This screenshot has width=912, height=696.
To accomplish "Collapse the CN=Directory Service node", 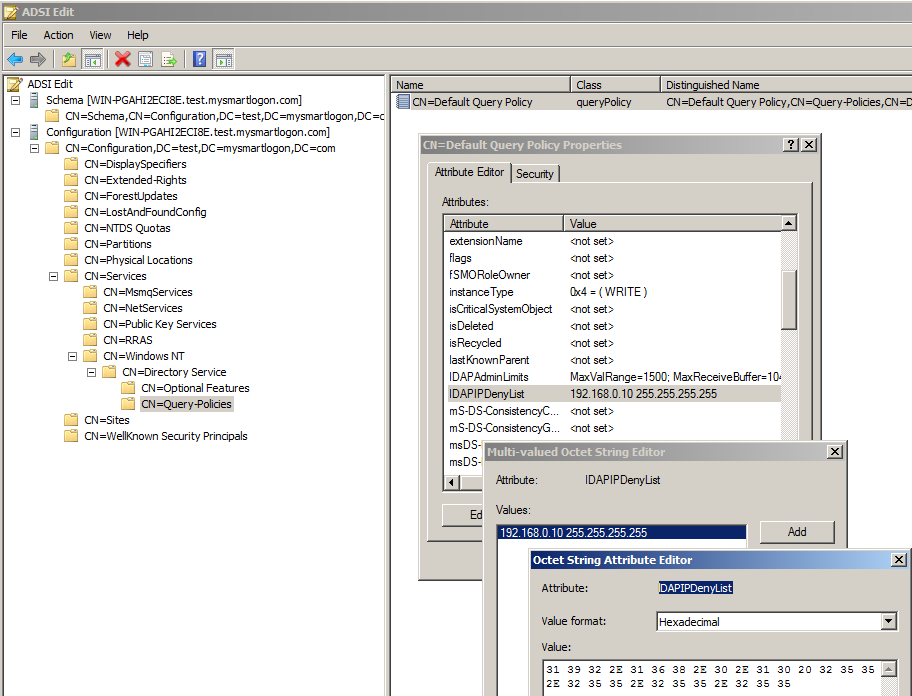I will tap(92, 372).
